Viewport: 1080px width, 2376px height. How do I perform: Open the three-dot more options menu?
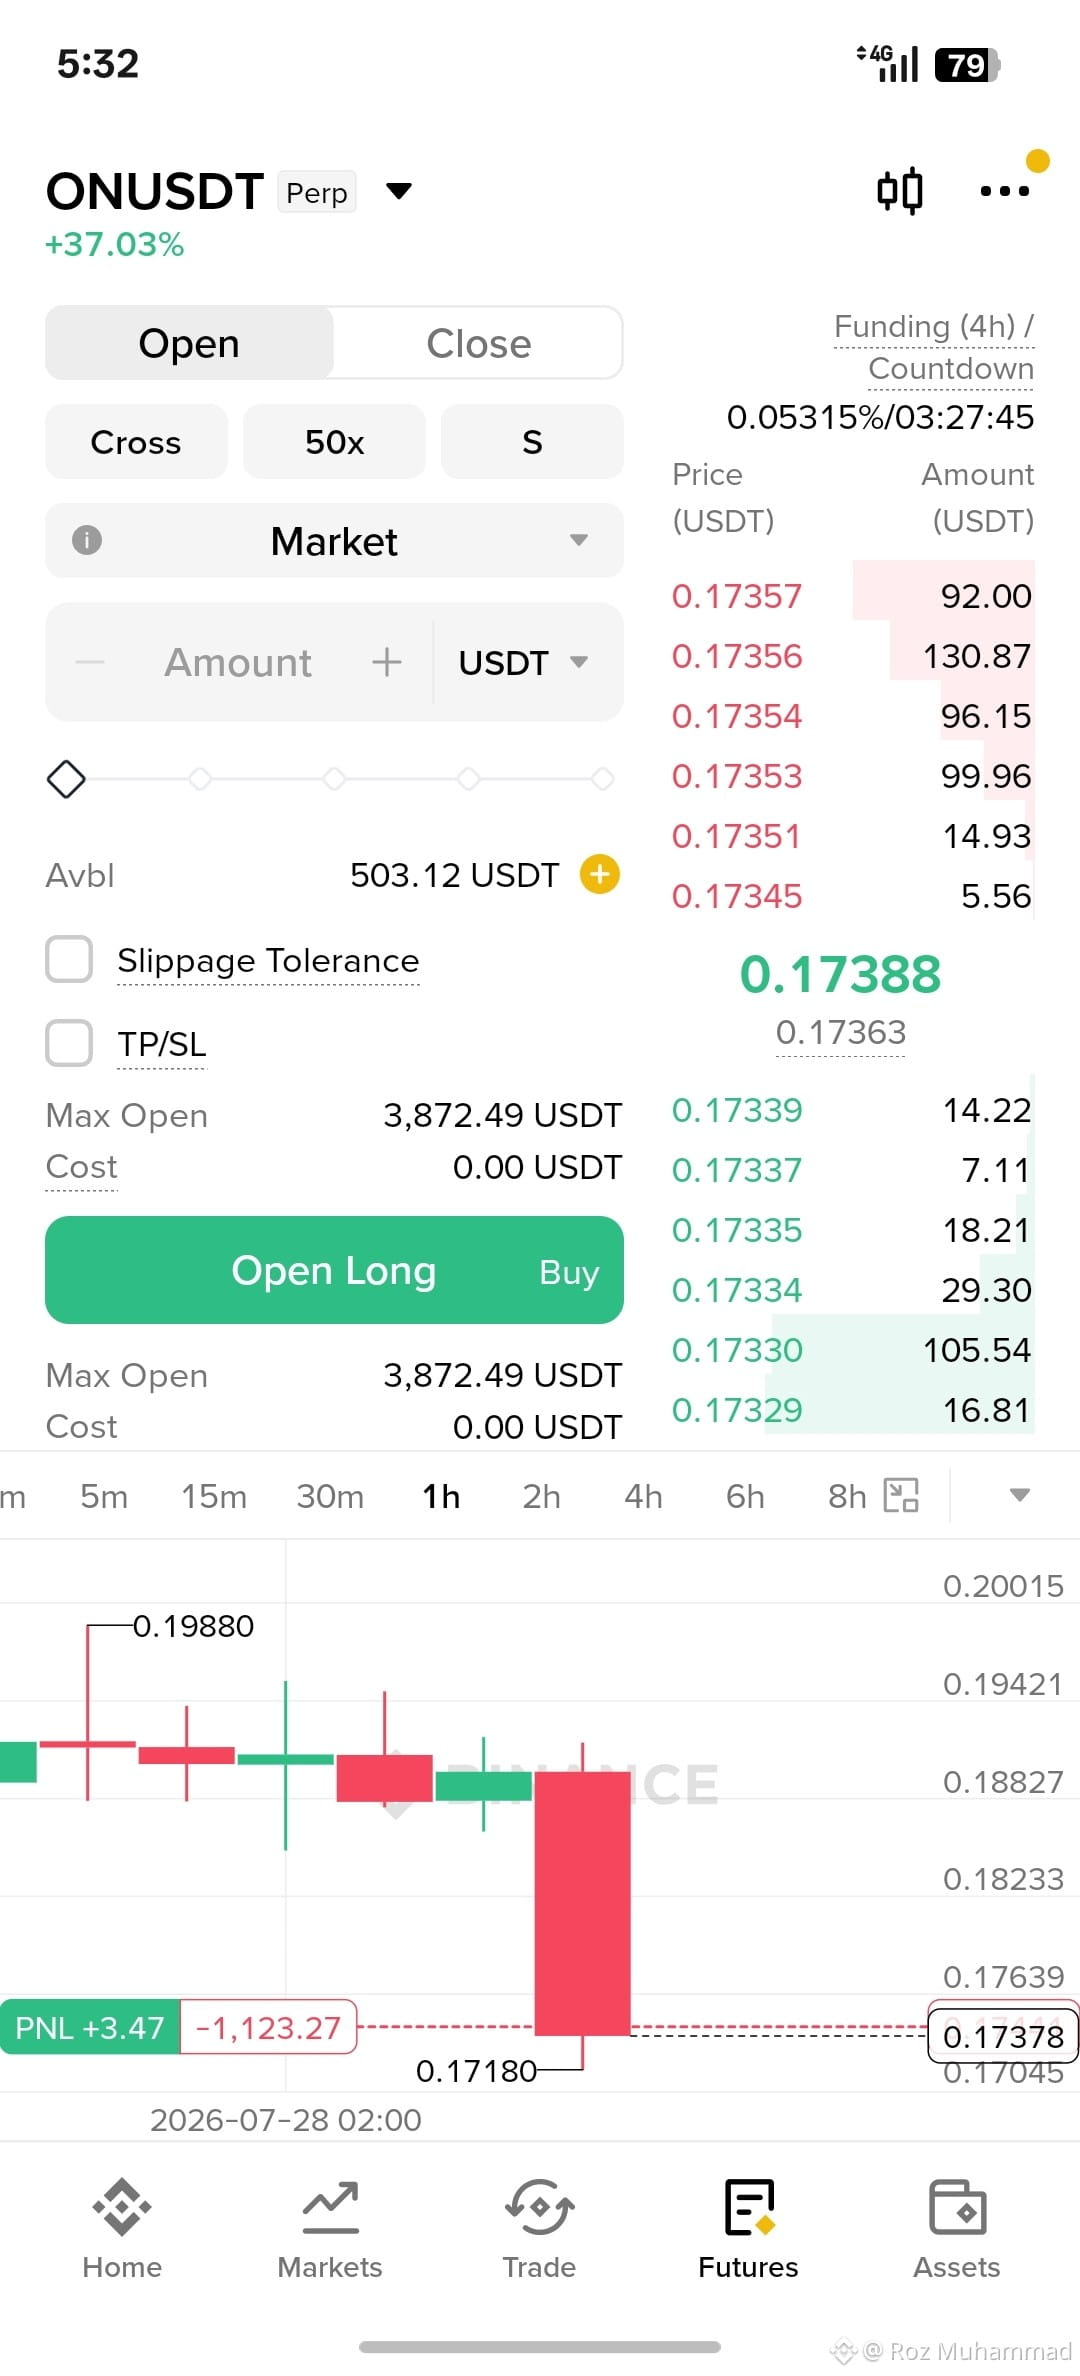coord(1005,191)
